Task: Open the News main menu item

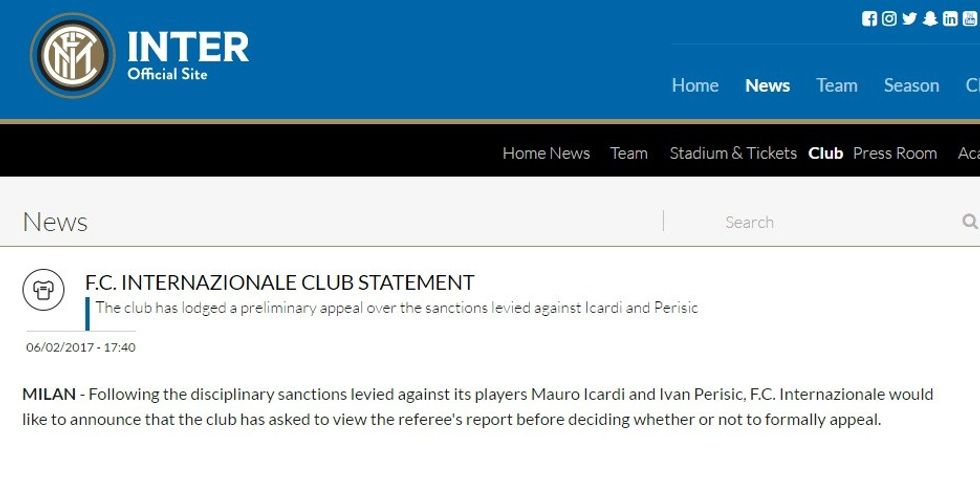Action: pos(767,86)
